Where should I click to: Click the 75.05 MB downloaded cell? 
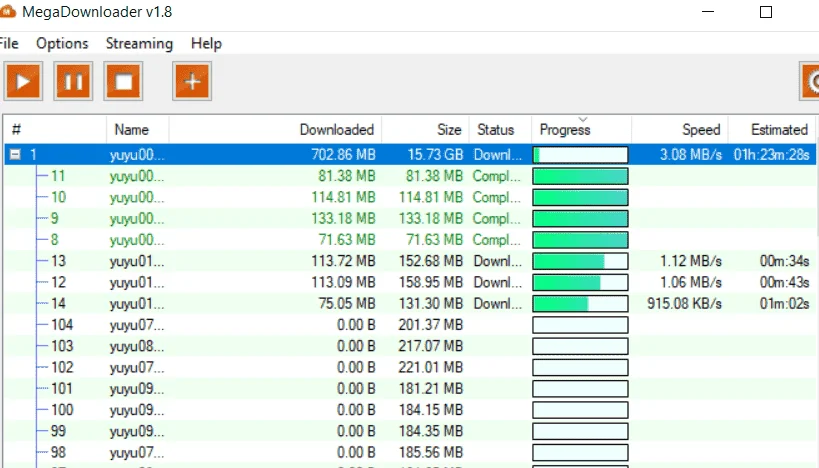point(347,303)
